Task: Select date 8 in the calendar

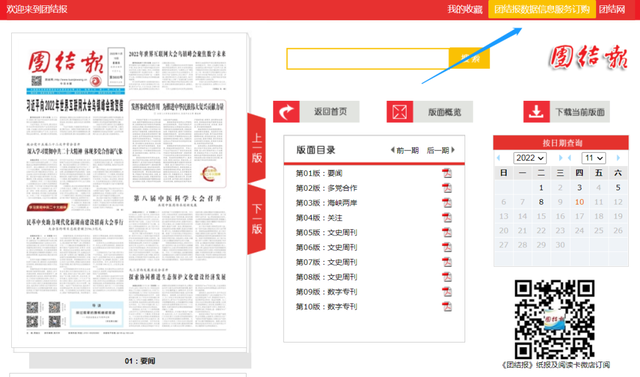Action: coord(541,202)
